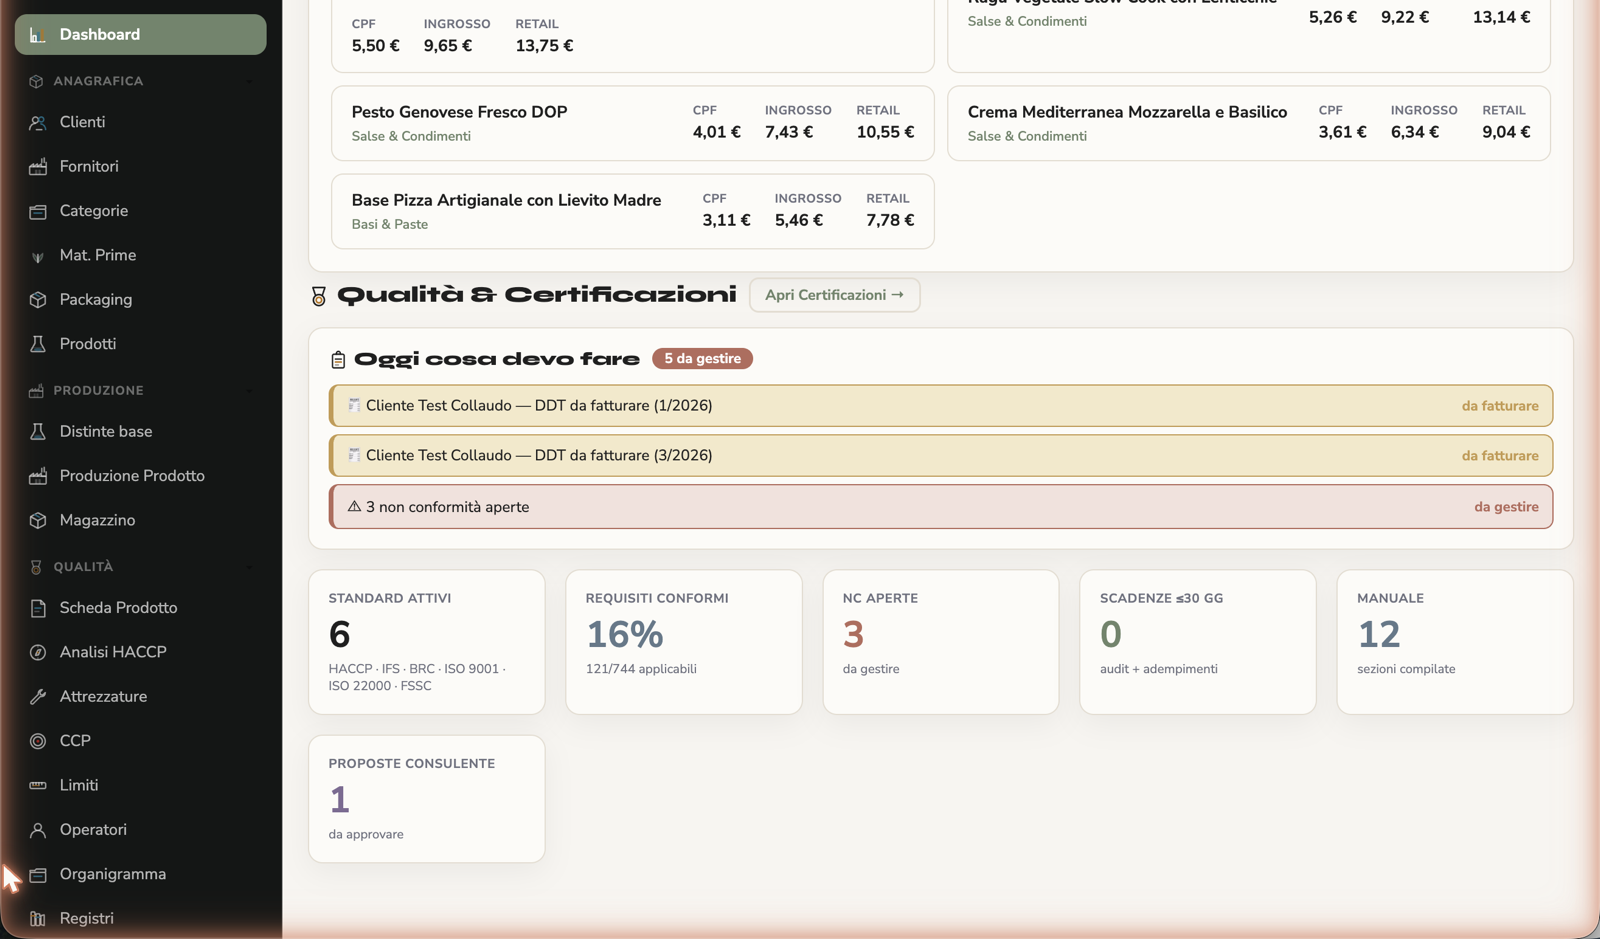Image resolution: width=1600 pixels, height=939 pixels.
Task: Open the Dashboard menu item
Action: click(141, 34)
